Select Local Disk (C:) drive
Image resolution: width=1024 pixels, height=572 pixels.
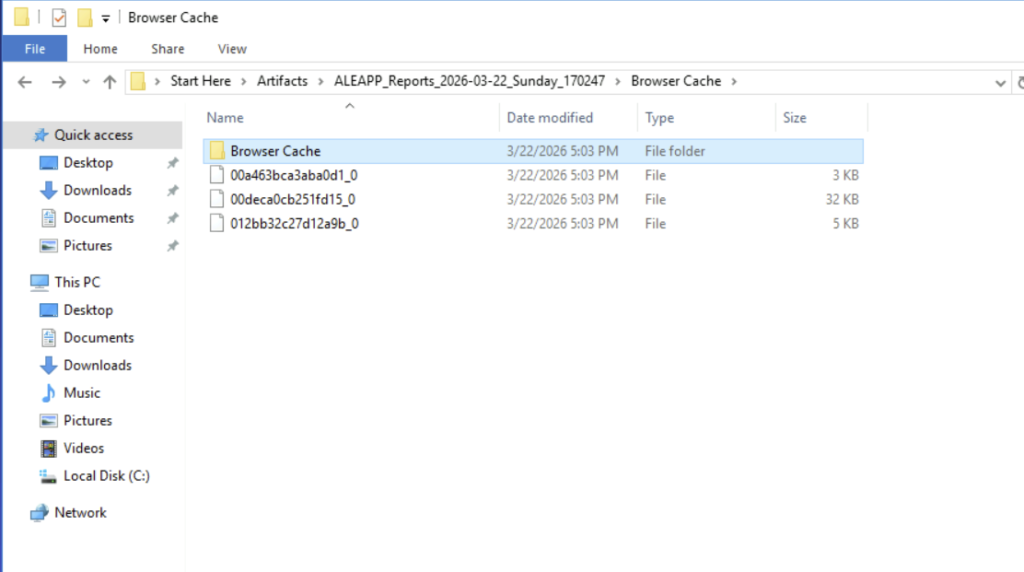pos(106,476)
